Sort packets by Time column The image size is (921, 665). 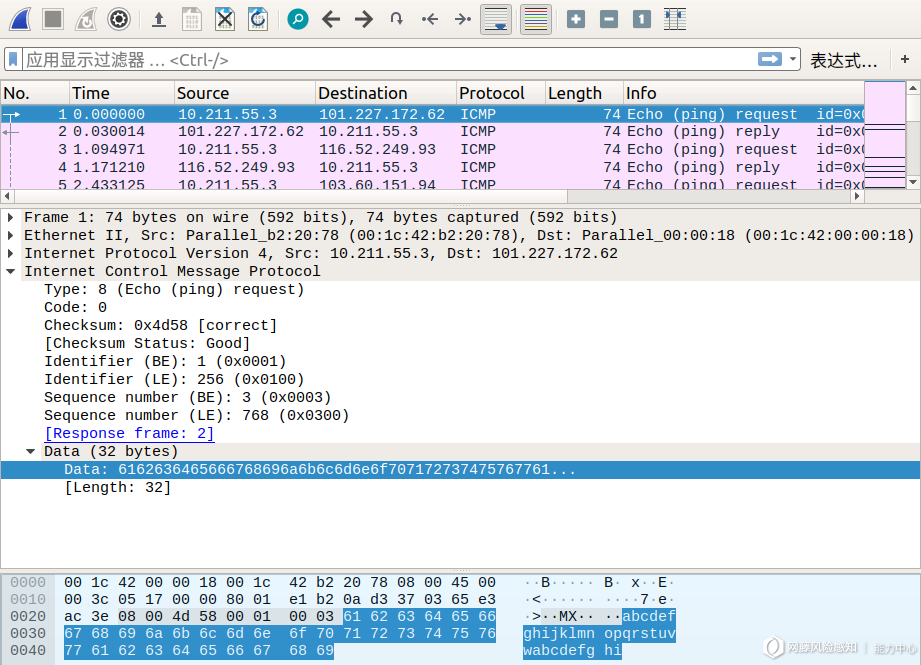[x=122, y=93]
